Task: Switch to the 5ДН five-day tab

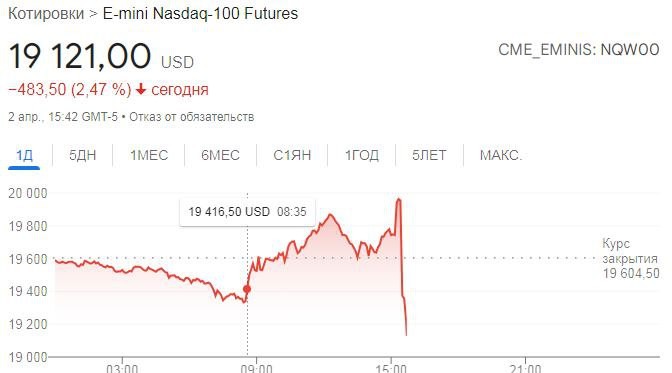Action: click(82, 155)
